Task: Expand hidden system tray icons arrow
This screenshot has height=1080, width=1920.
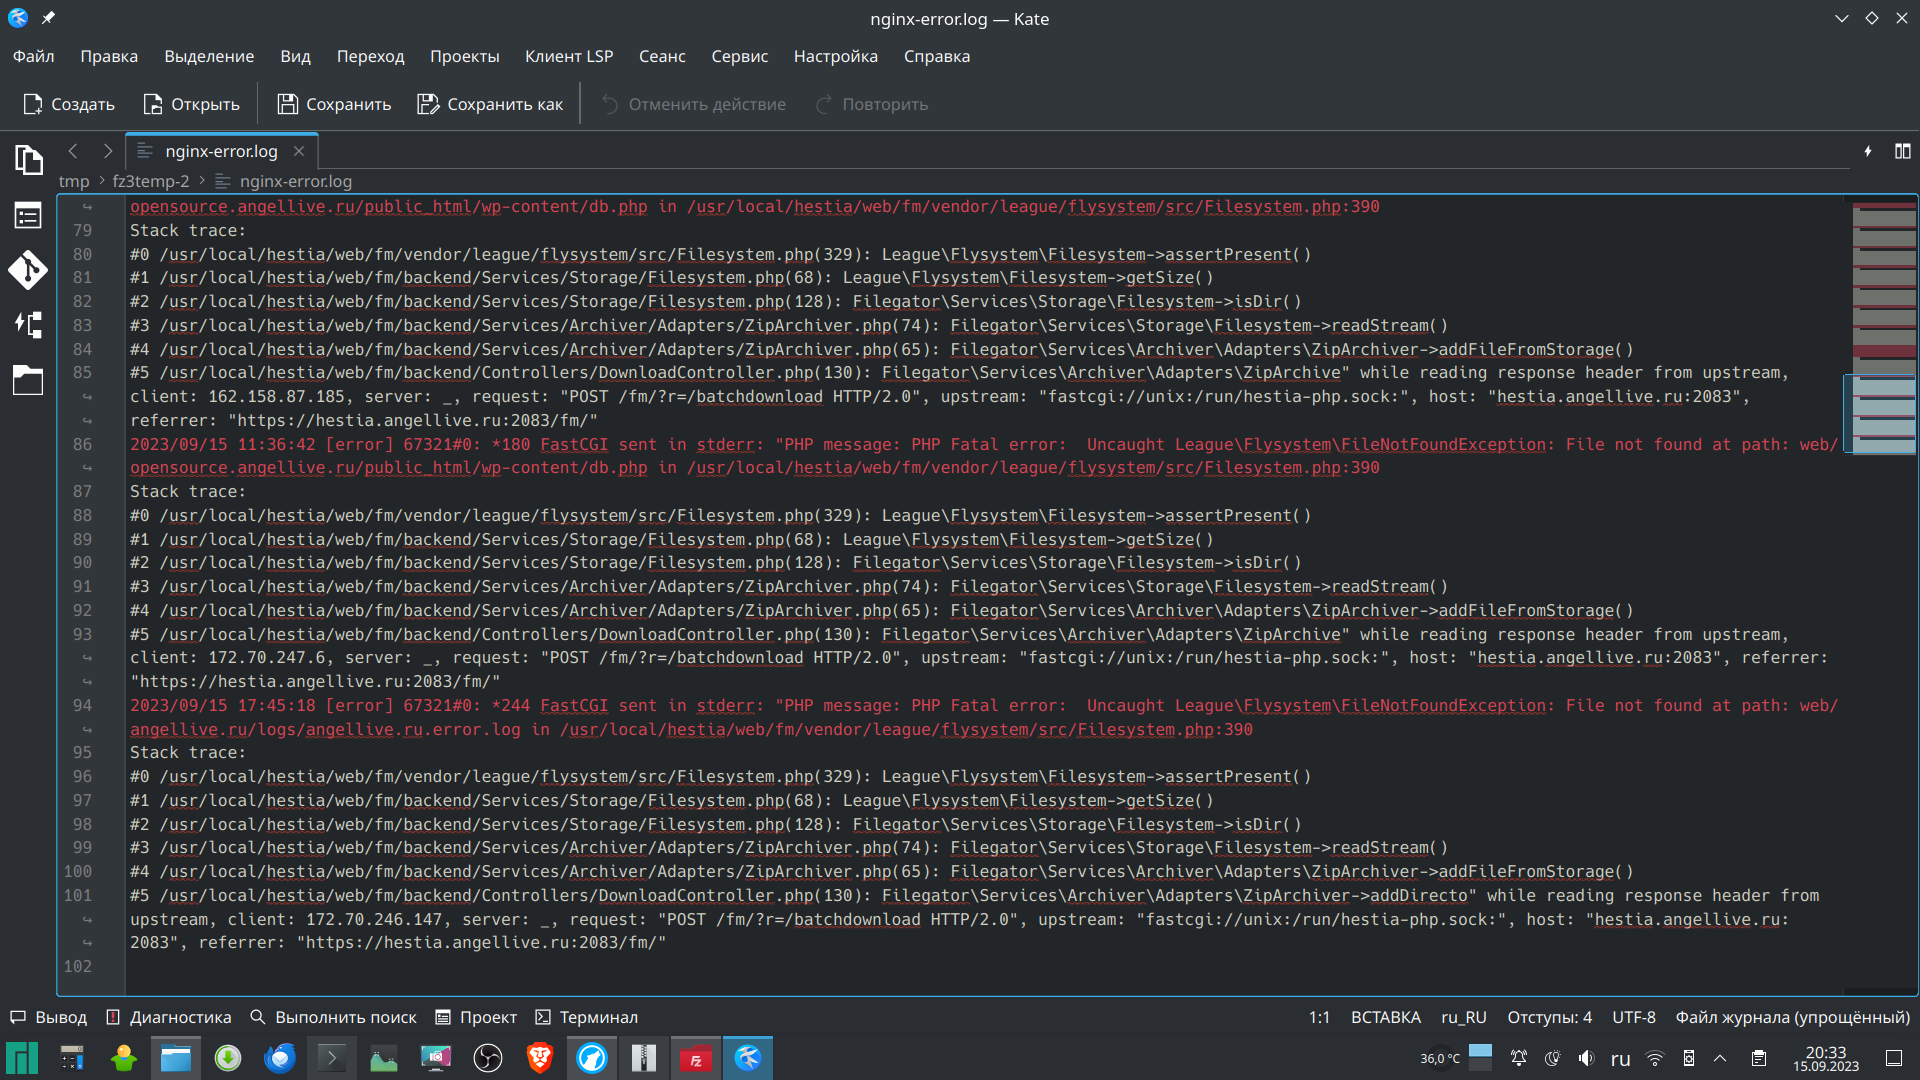Action: click(1720, 1058)
